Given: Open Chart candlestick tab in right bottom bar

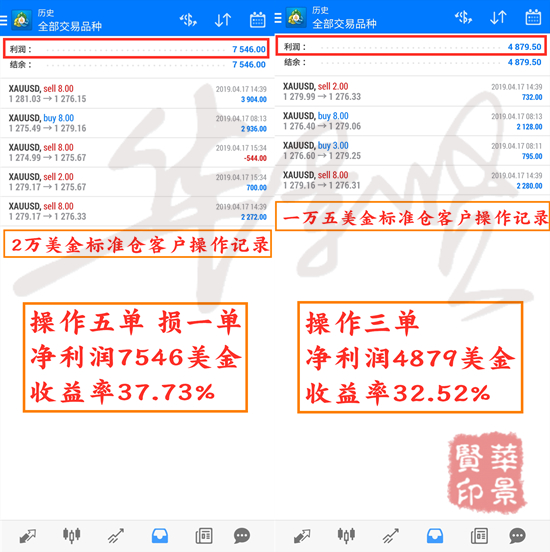Looking at the screenshot, I should click(346, 535).
